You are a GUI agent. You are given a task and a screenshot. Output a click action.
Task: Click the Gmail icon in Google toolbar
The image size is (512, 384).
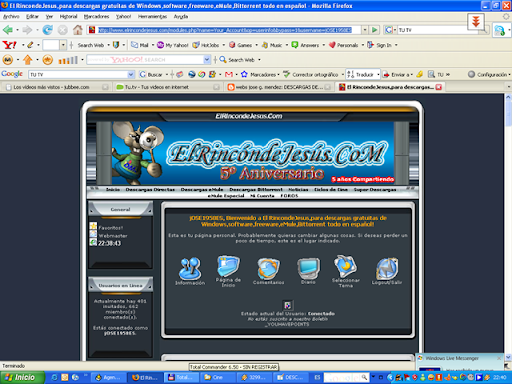[x=229, y=74]
